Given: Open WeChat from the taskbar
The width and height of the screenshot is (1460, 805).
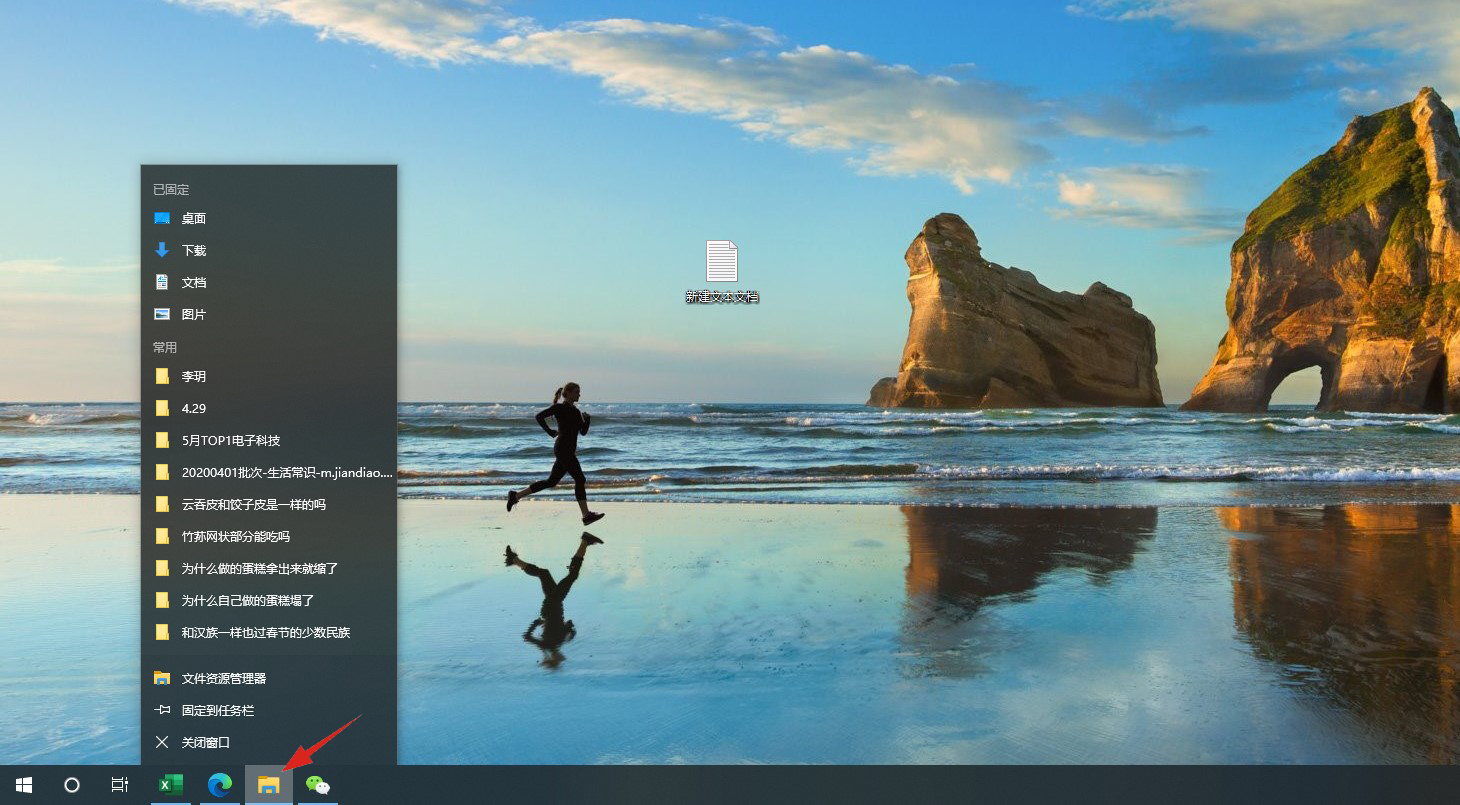Looking at the screenshot, I should coord(318,785).
